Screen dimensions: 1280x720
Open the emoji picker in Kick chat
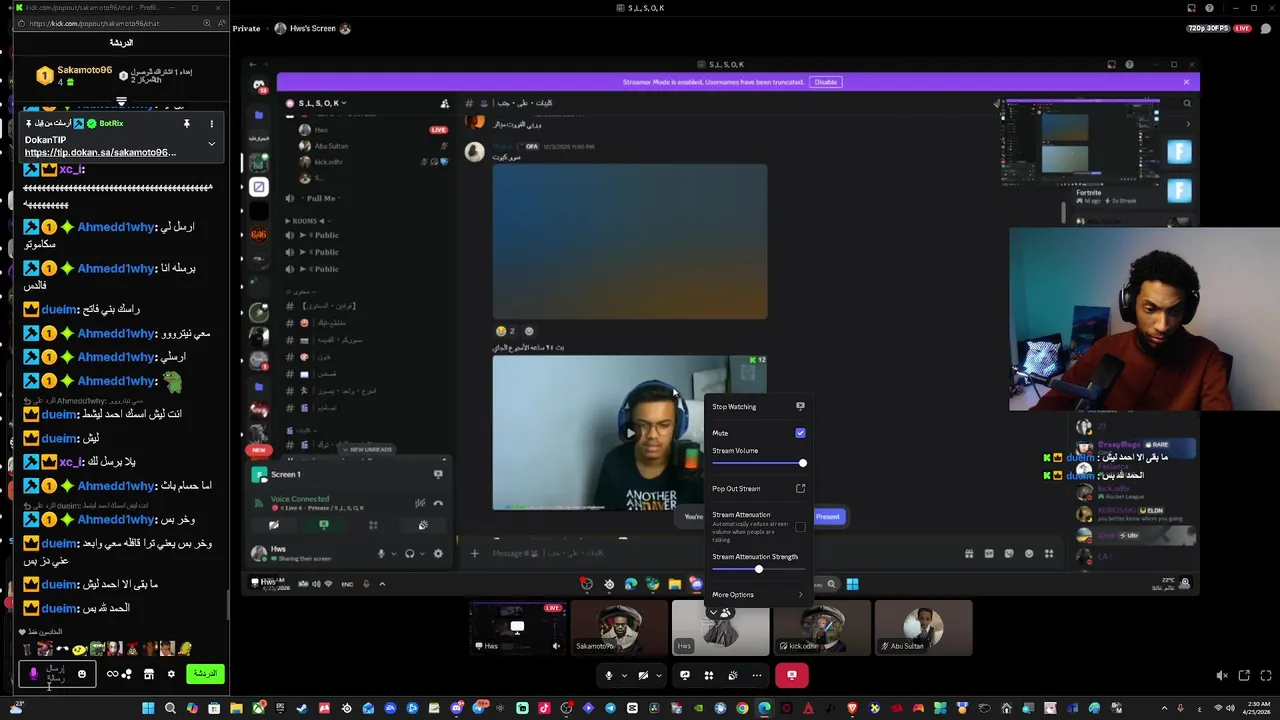pos(82,674)
